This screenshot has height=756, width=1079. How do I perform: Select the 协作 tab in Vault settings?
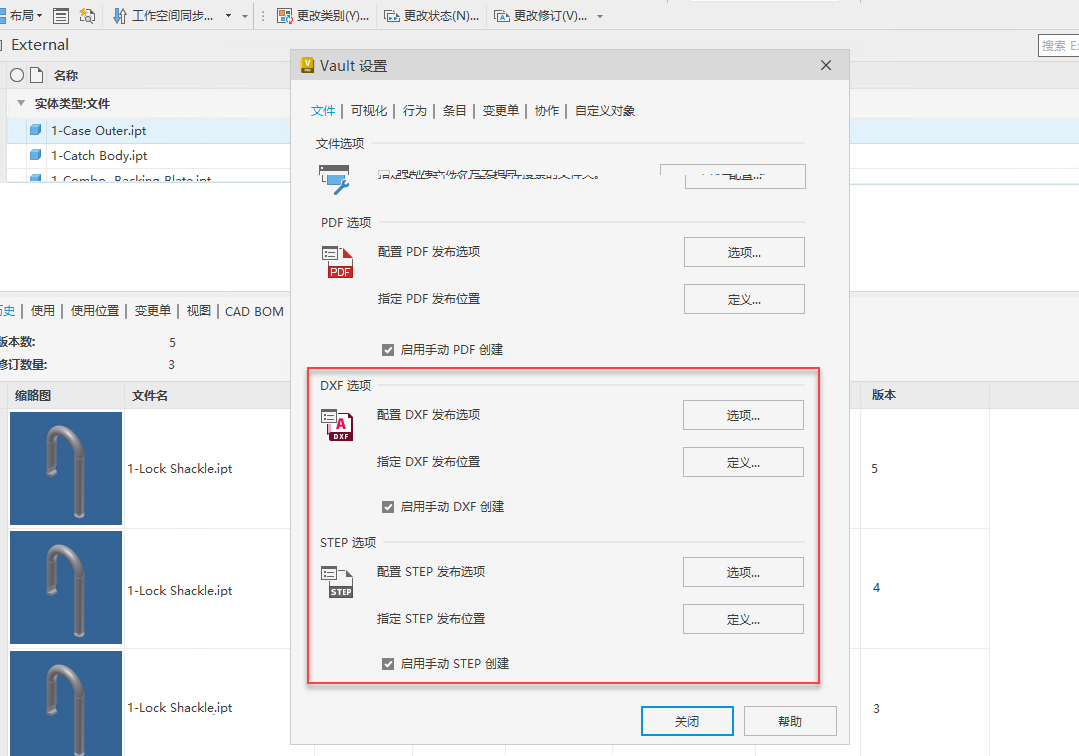point(547,111)
